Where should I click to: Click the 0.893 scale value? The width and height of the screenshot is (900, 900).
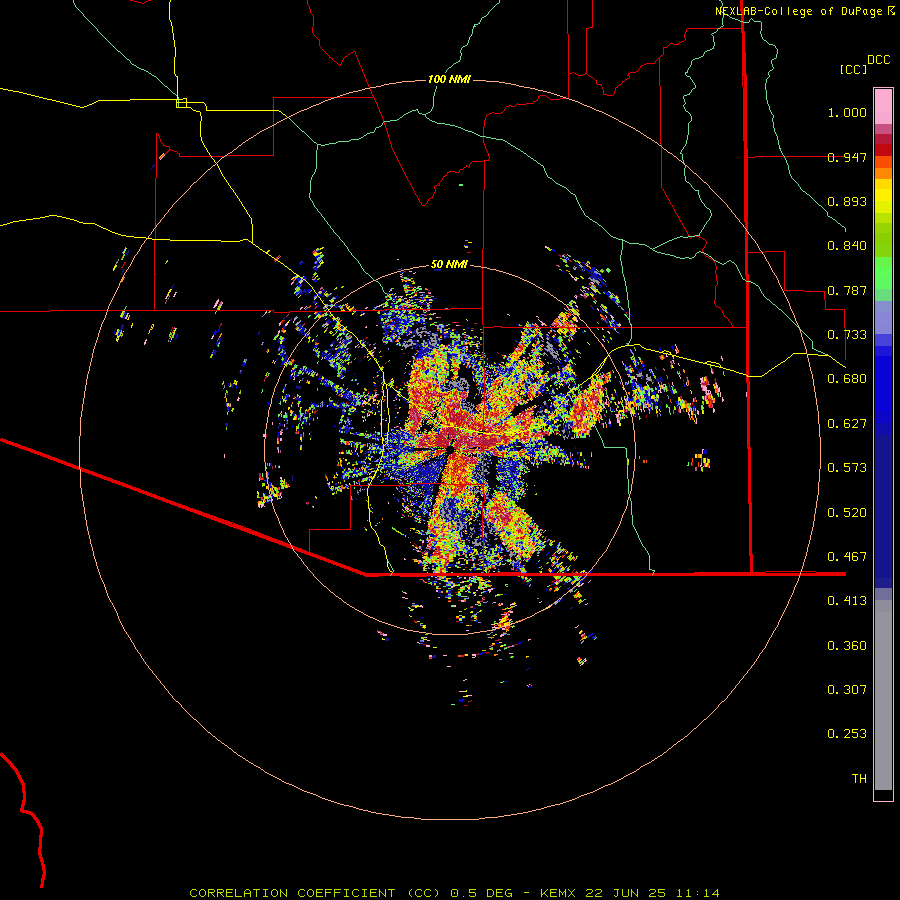click(847, 201)
